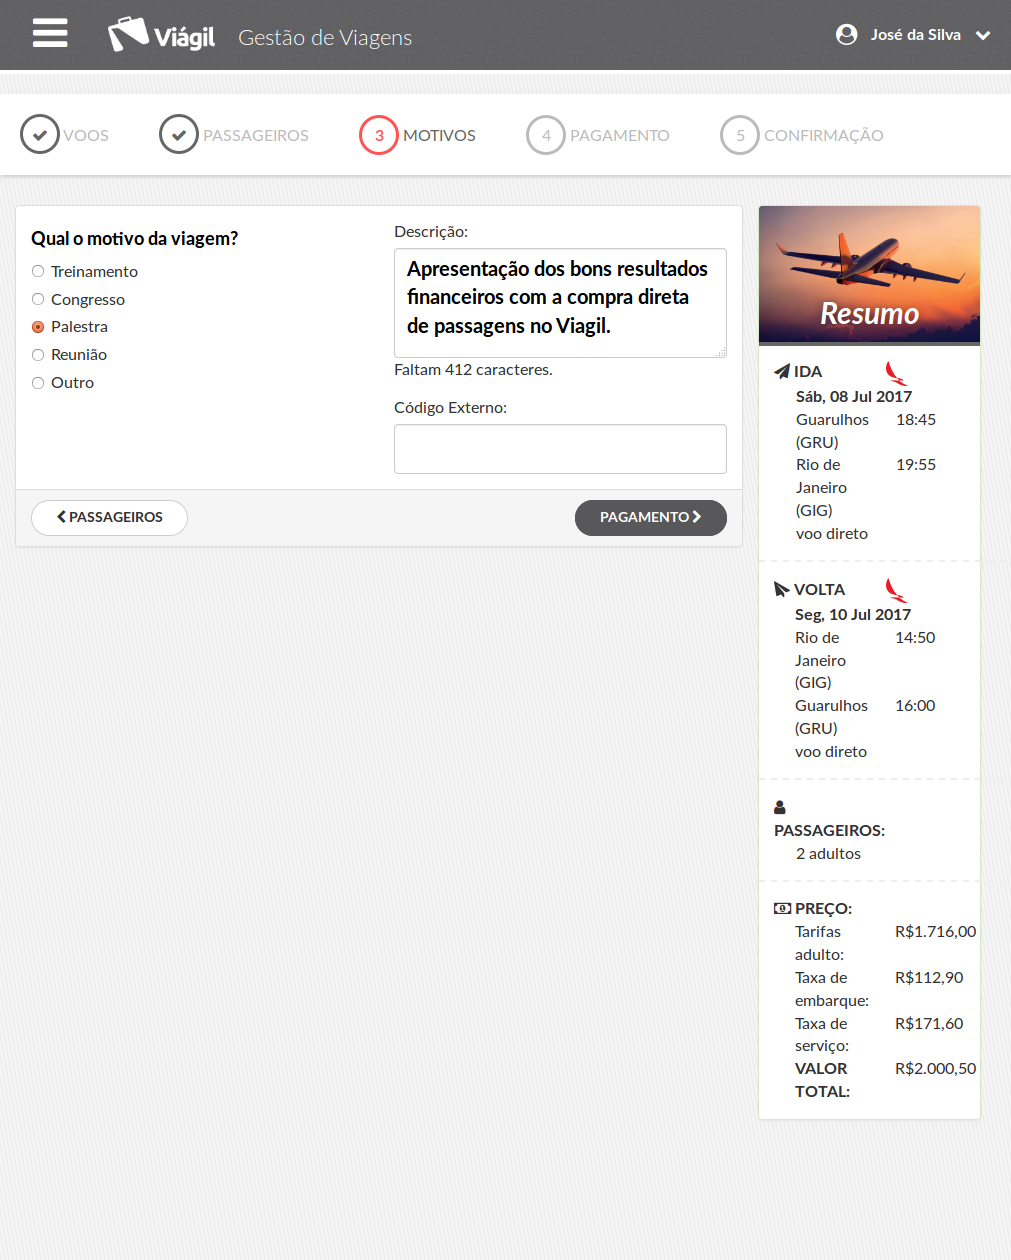
Task: Select the Outro radio button
Action: (x=38, y=382)
